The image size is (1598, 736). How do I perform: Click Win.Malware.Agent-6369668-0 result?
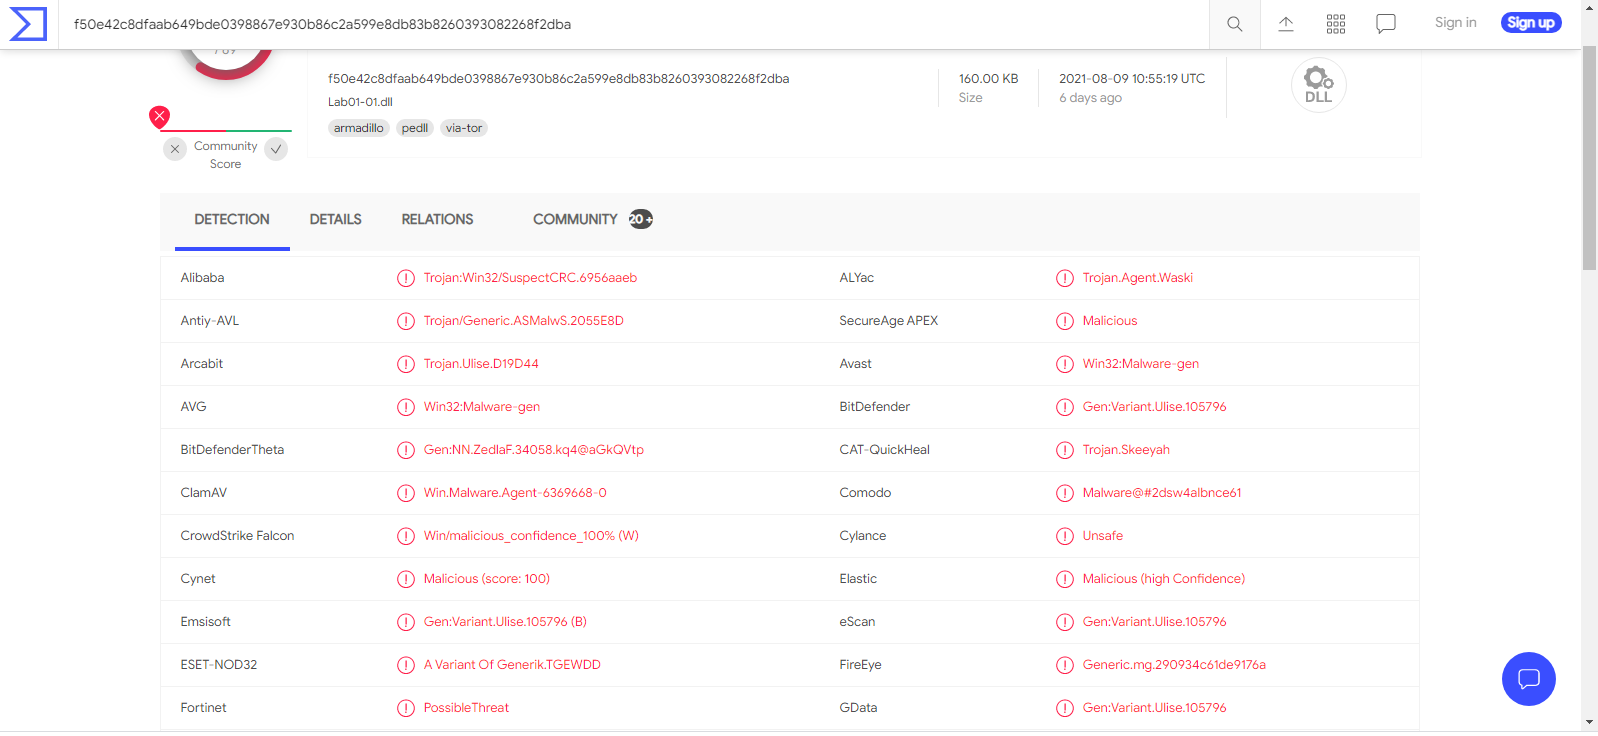pos(515,493)
